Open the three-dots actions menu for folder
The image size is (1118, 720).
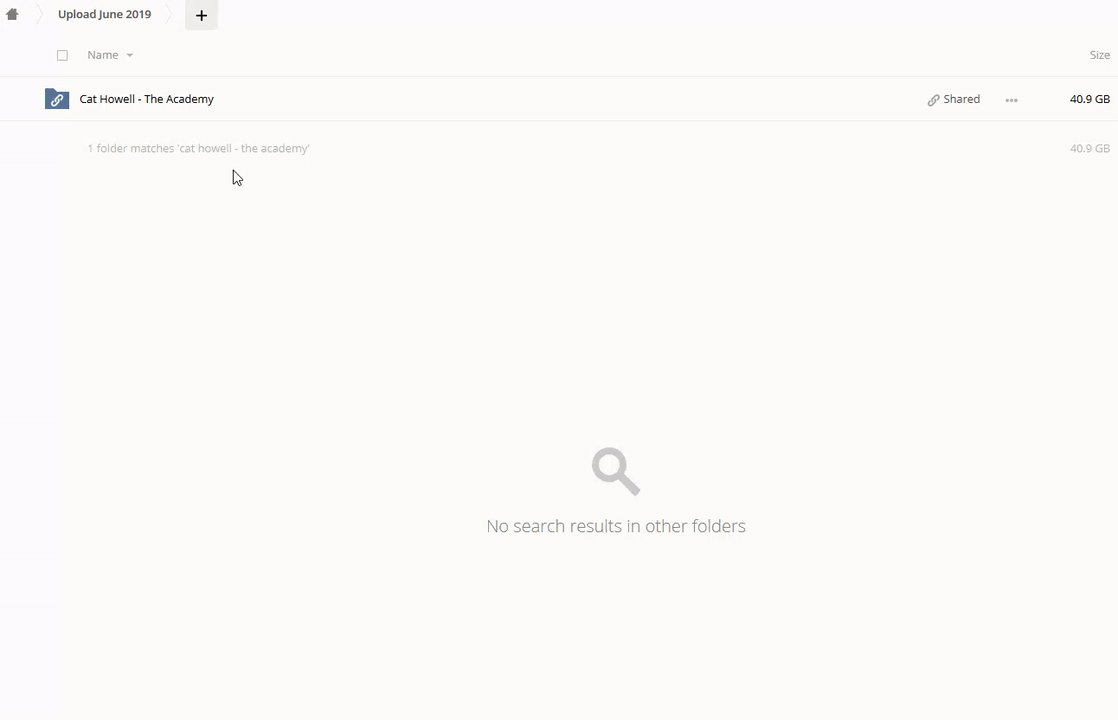tap(1011, 100)
